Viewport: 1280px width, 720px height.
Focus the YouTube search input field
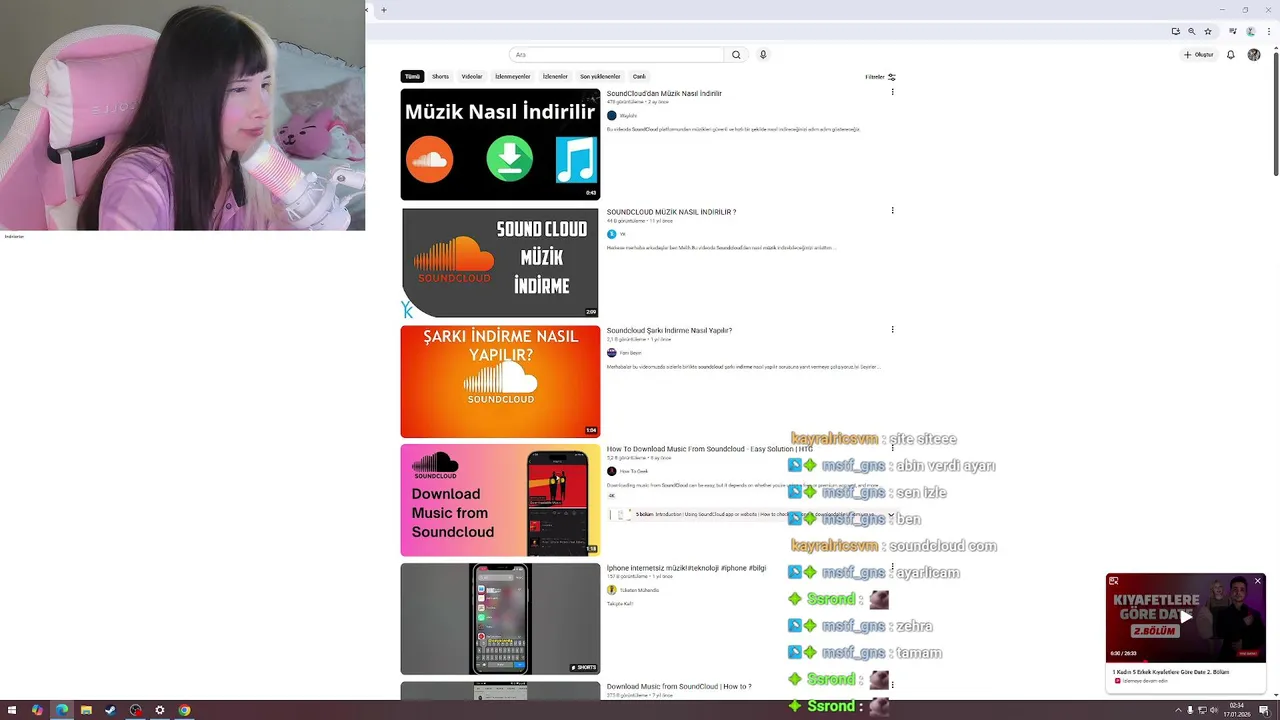tap(617, 55)
